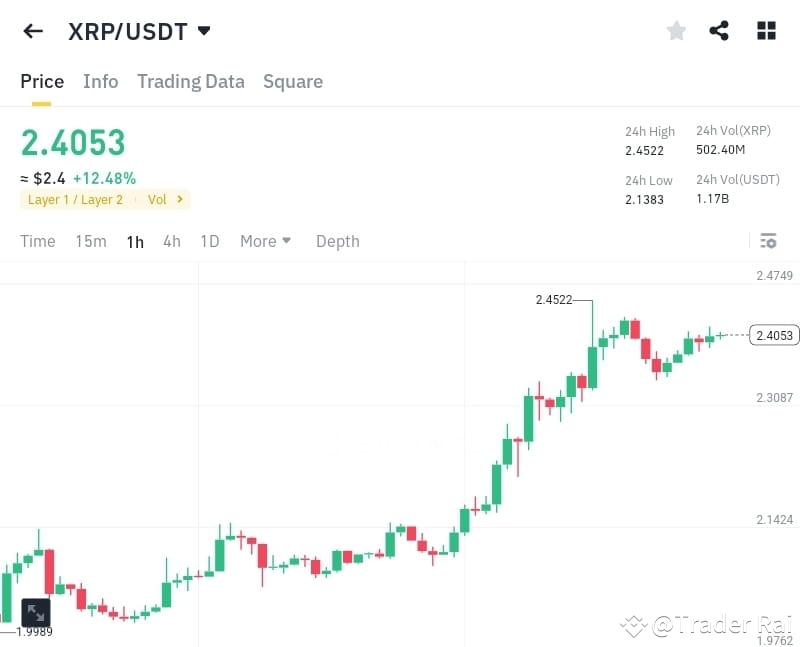Select the Price tab
800x647 pixels.
(x=41, y=81)
